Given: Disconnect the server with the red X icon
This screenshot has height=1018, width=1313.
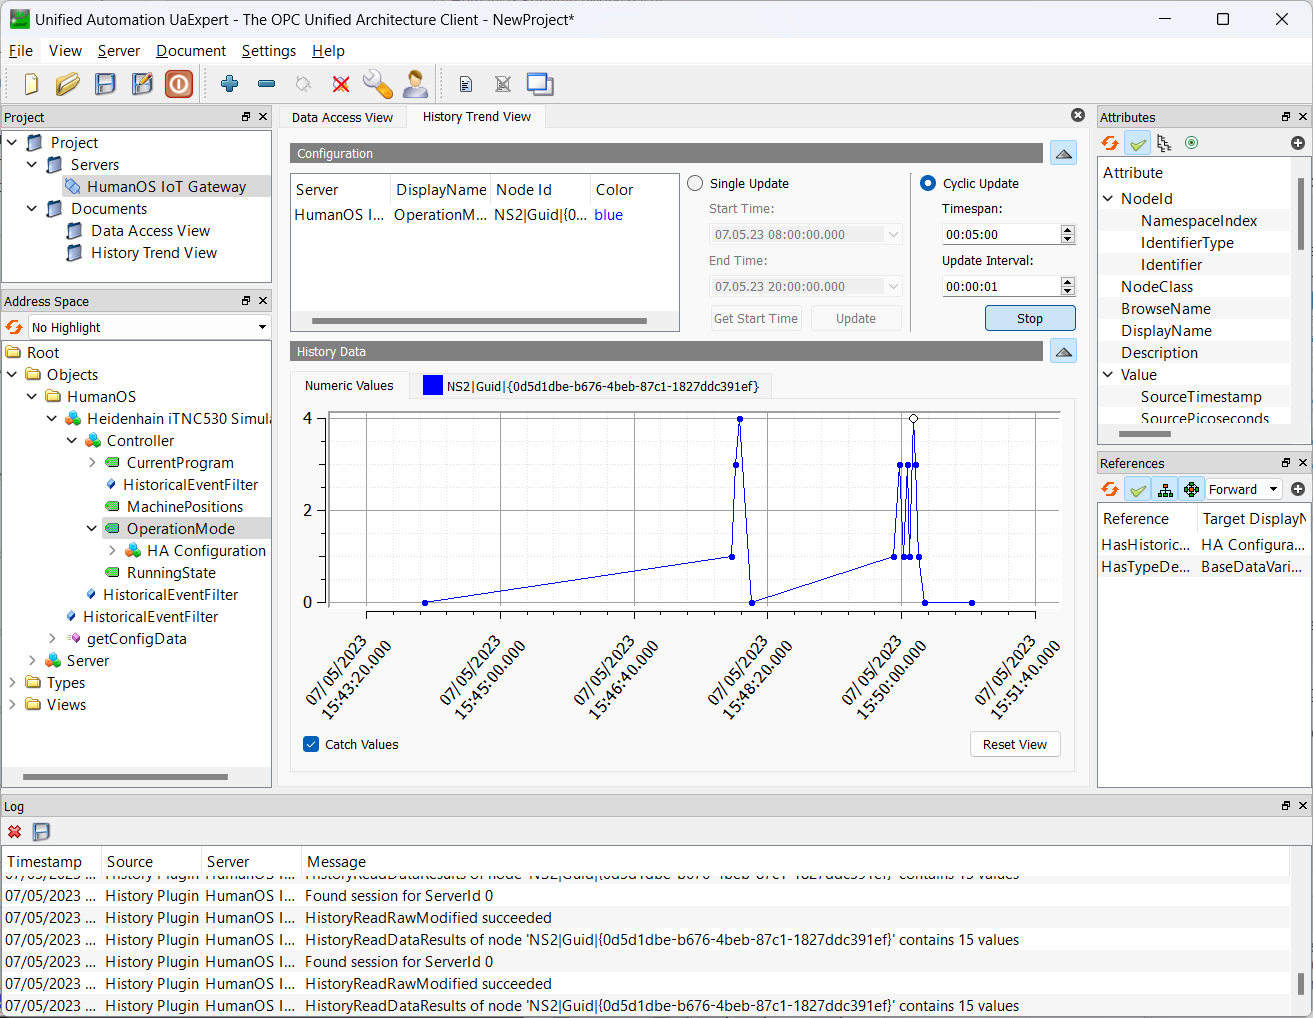Looking at the screenshot, I should [341, 85].
